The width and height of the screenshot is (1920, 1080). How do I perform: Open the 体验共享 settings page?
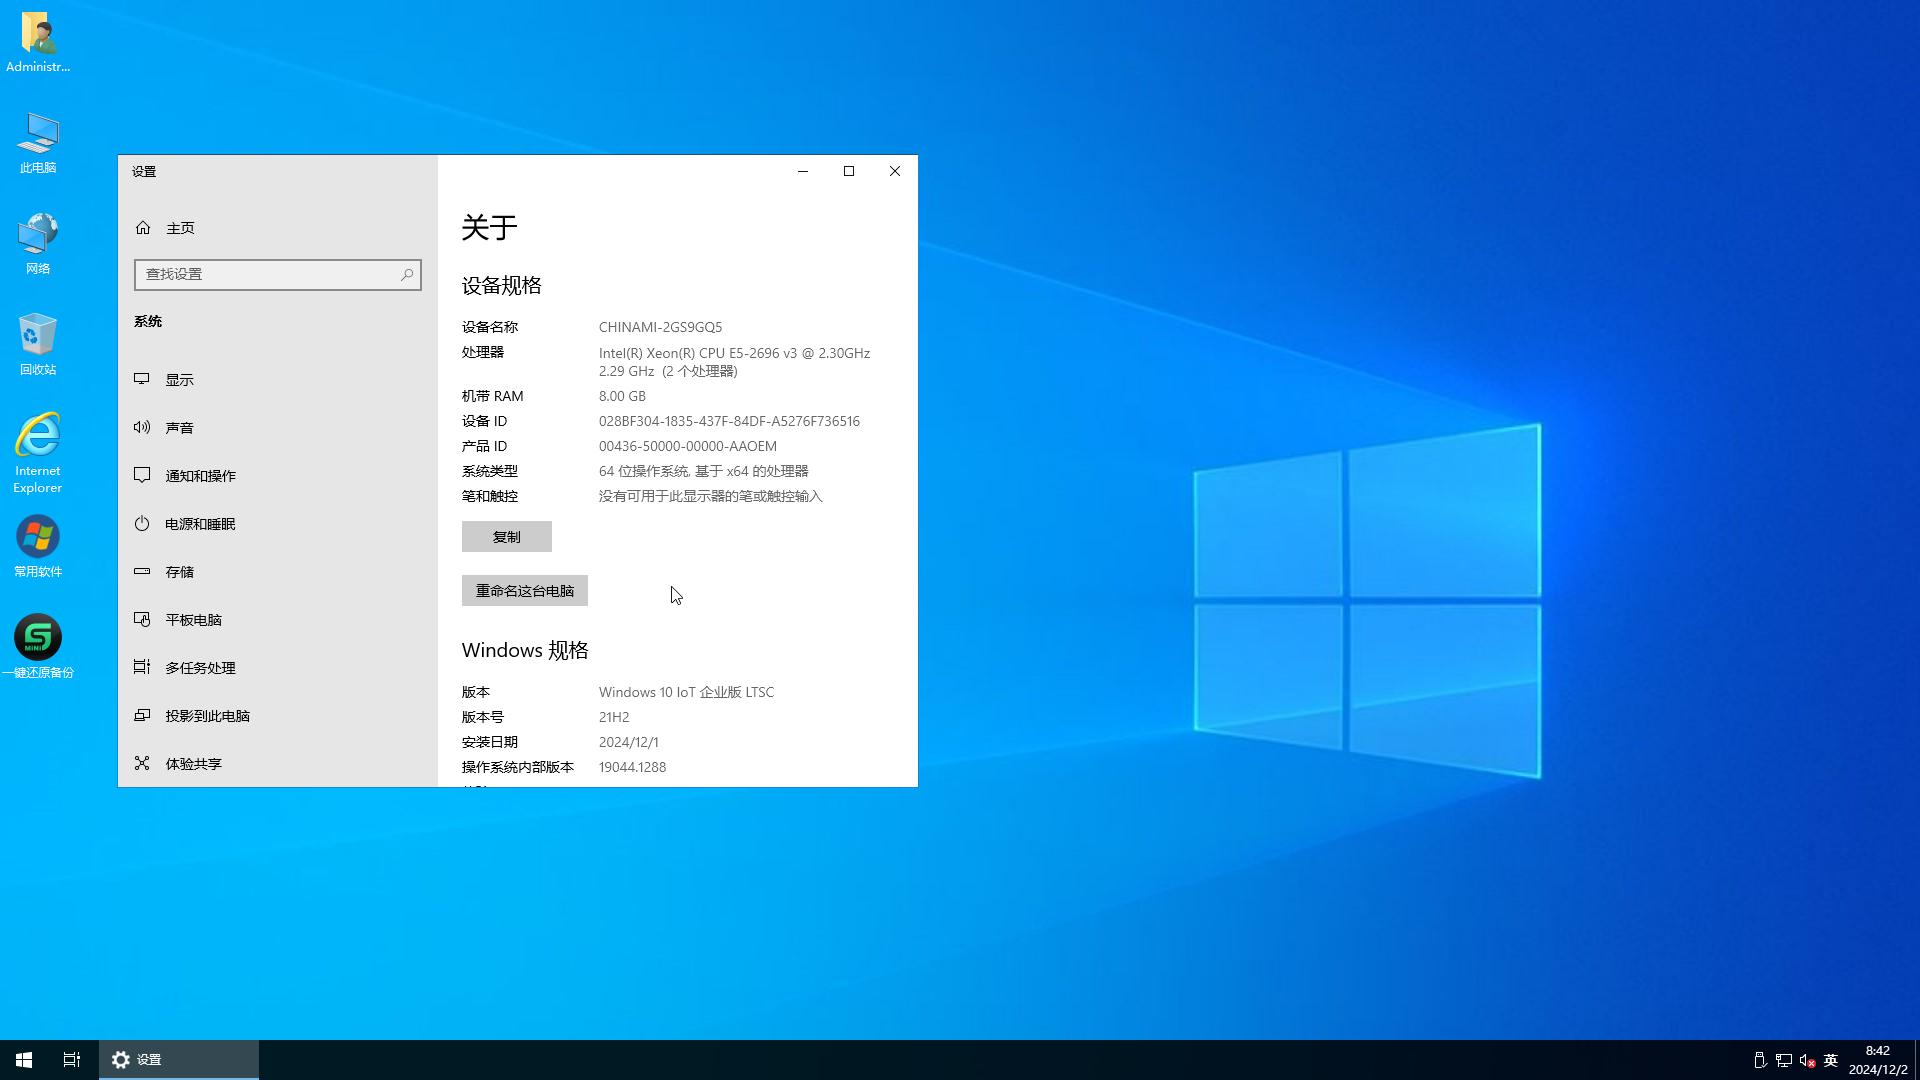tap(278, 764)
